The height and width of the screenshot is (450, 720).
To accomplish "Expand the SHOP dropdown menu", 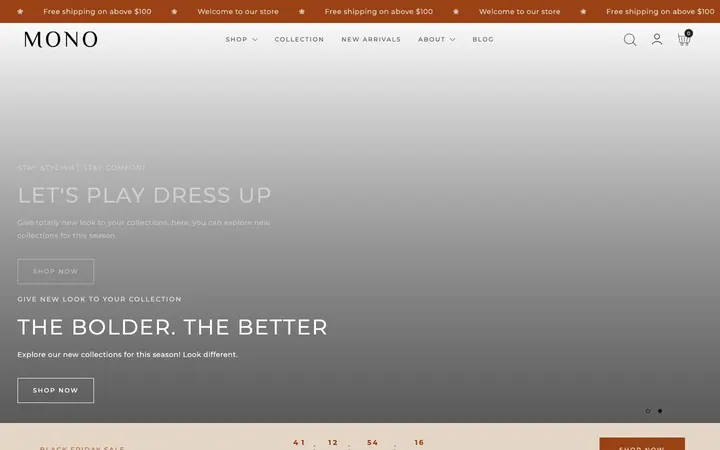I will [242, 39].
